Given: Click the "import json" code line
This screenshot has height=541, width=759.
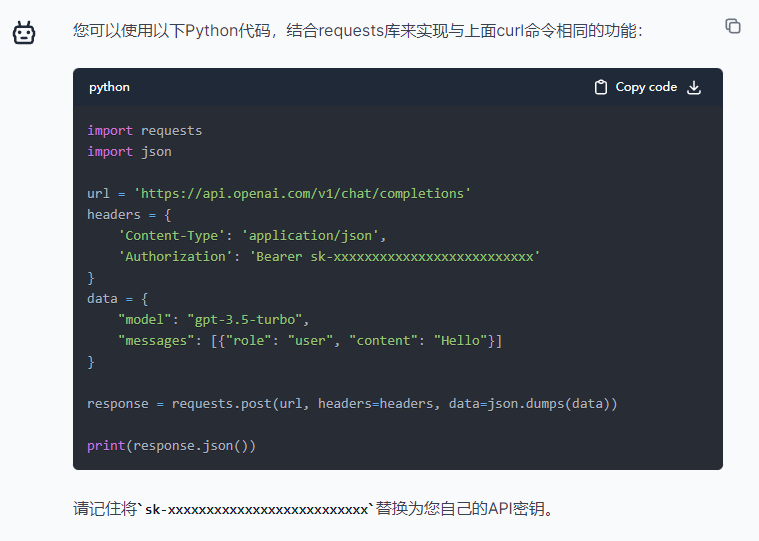Looking at the screenshot, I should [x=129, y=151].
